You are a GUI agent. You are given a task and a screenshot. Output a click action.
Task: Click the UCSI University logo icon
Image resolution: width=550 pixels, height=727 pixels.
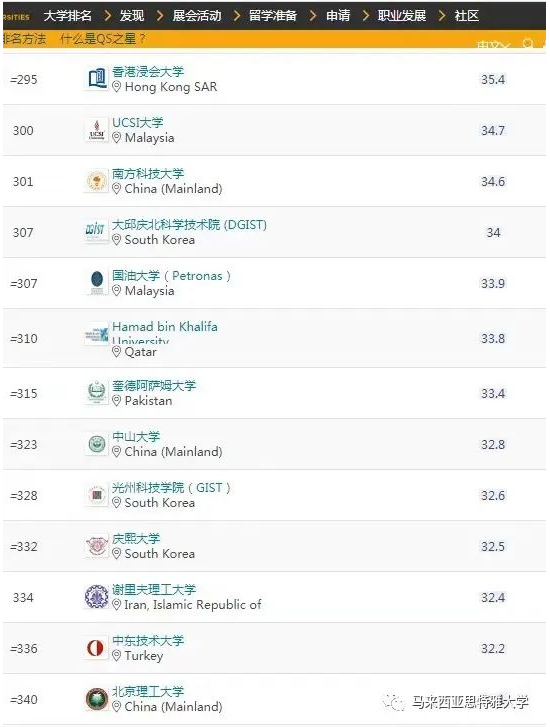point(97,130)
